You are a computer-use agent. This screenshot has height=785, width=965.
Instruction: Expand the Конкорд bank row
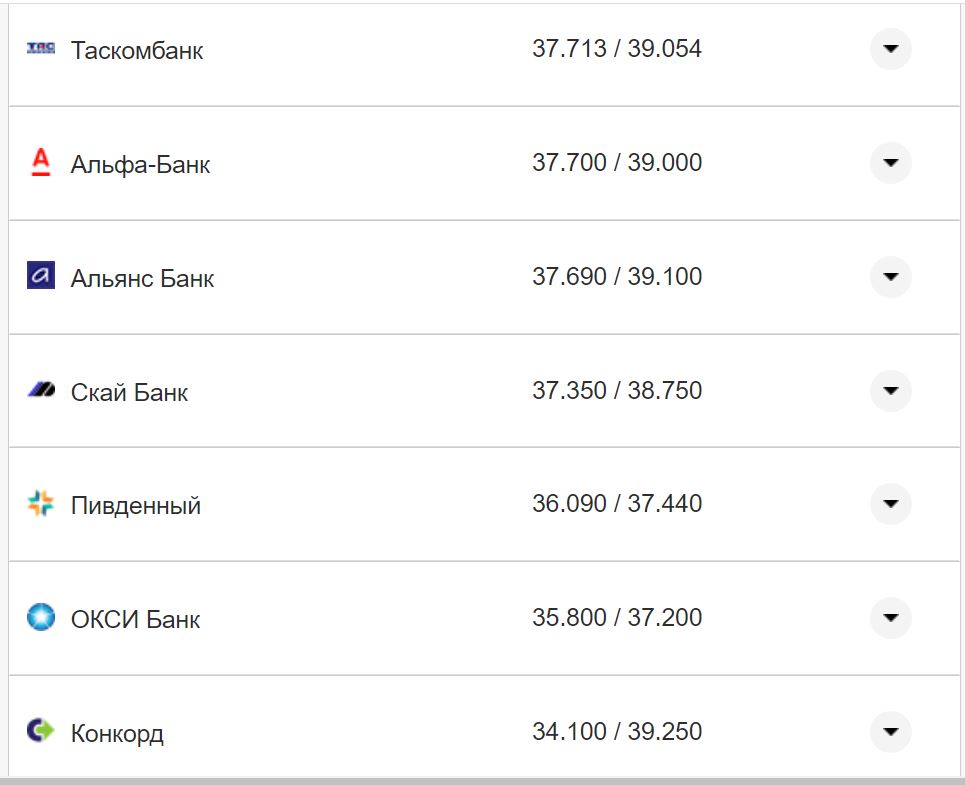[890, 732]
